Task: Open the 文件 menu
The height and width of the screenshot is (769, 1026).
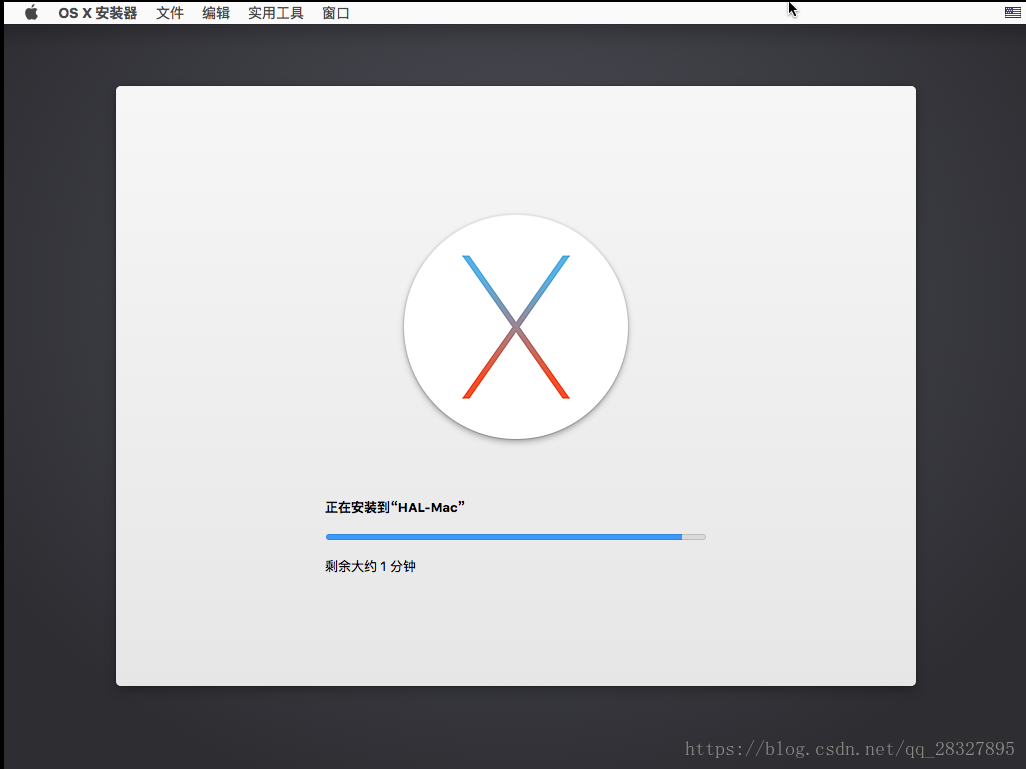Action: coord(169,13)
